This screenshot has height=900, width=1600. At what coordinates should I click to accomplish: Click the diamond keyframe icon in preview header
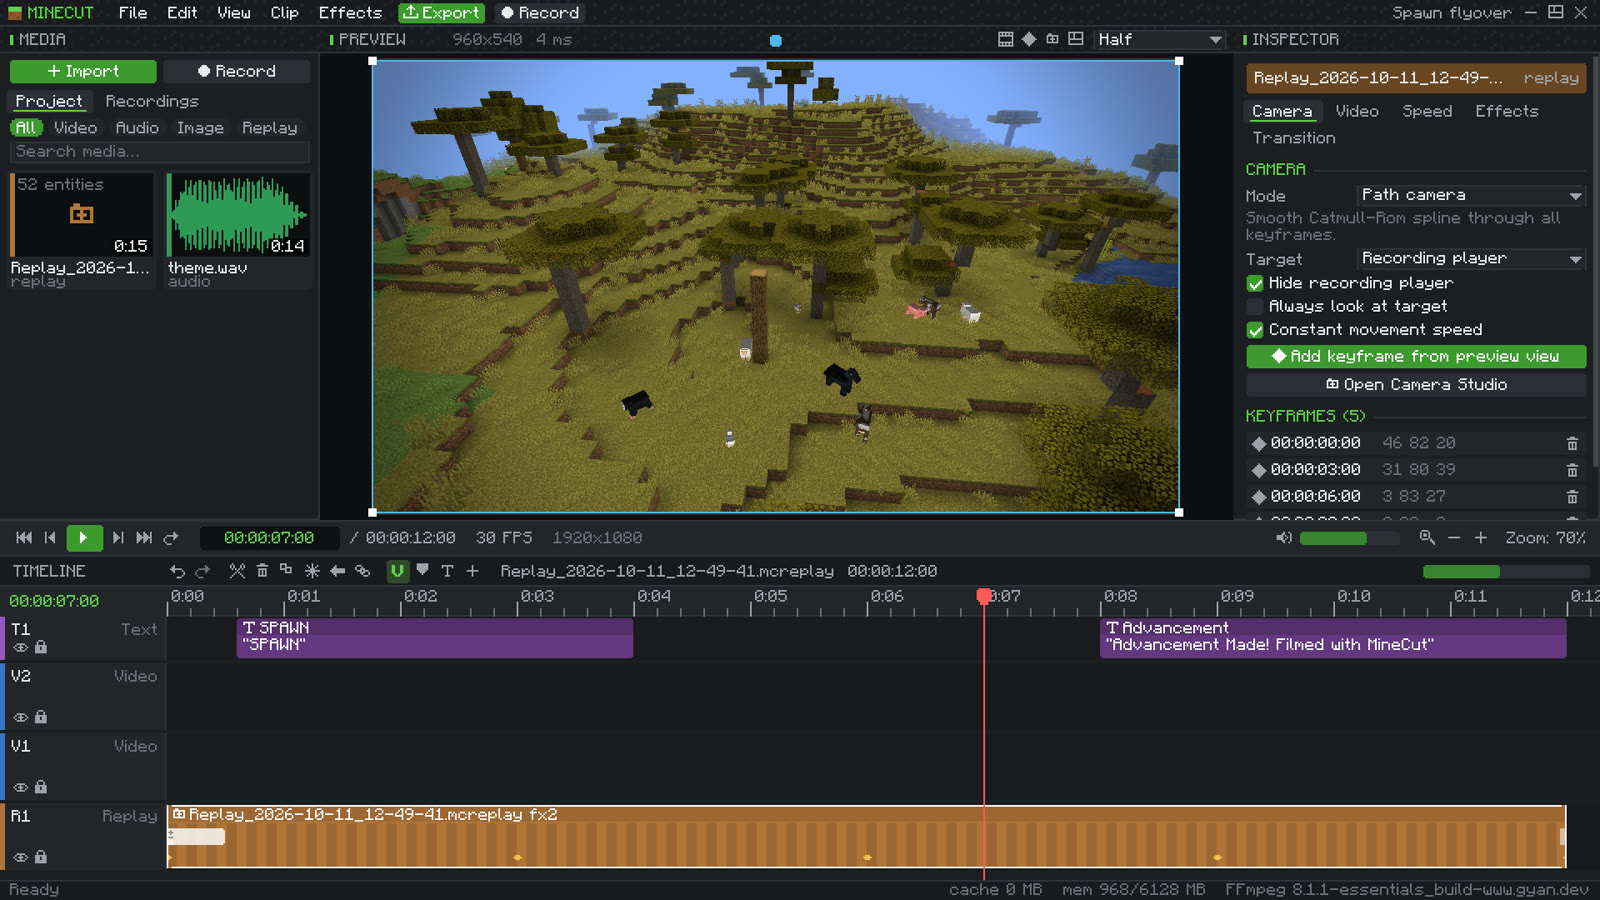coord(1029,39)
